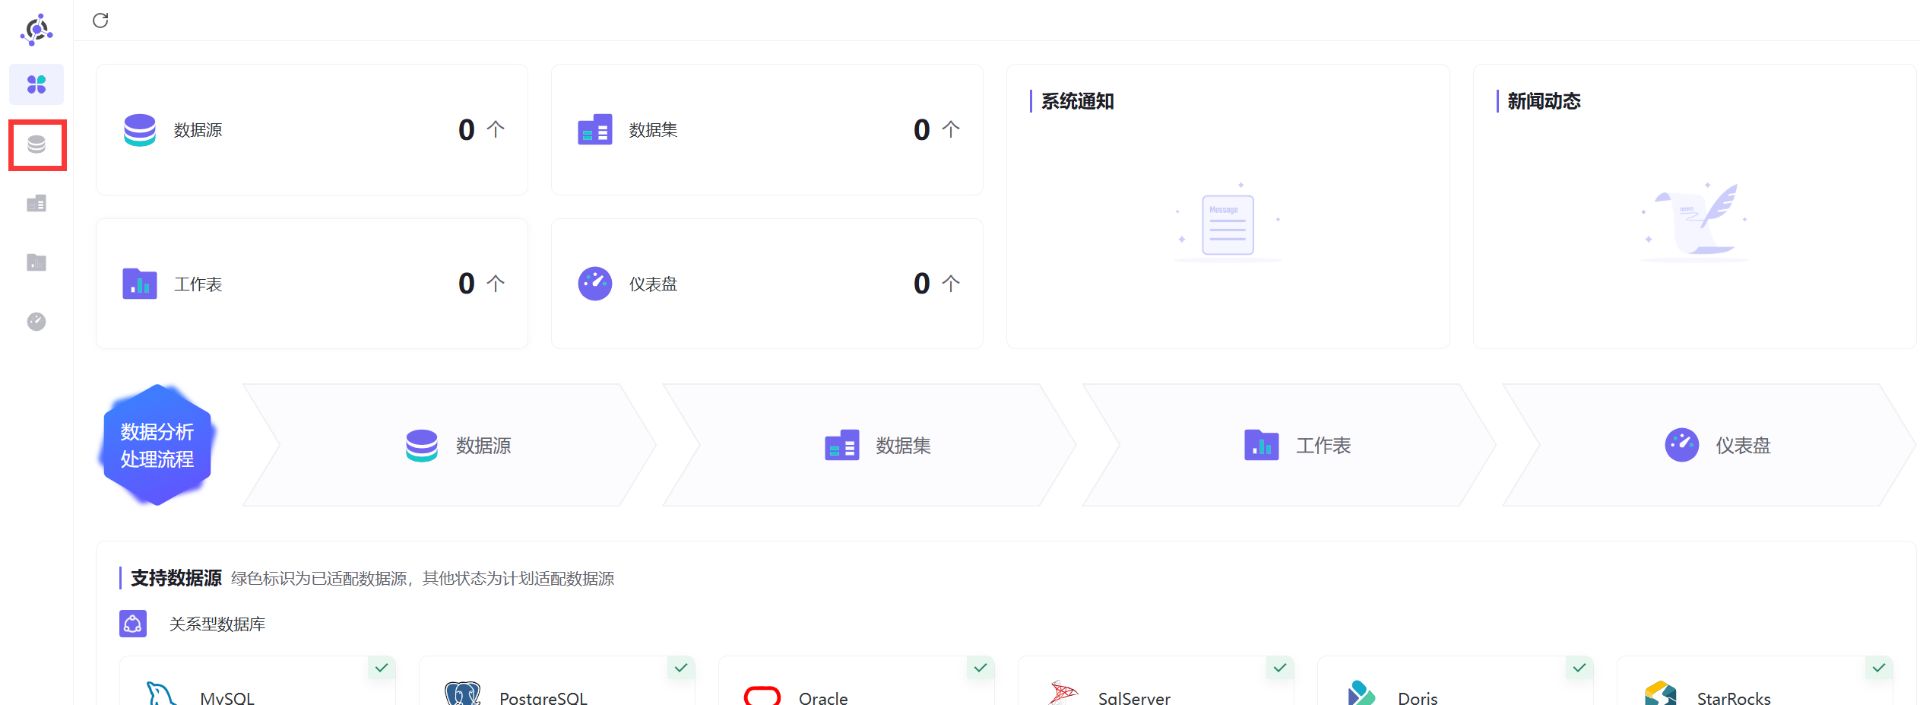
Task: Click the PostgreSQL elephant logo
Action: (x=462, y=694)
